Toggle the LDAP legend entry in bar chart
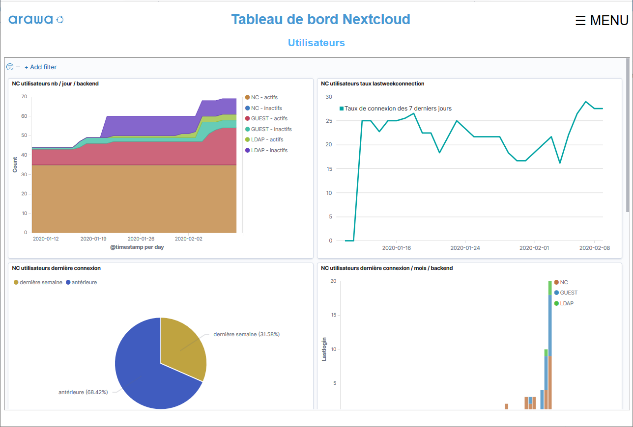Viewport: 633px width, 427px height. (564, 303)
